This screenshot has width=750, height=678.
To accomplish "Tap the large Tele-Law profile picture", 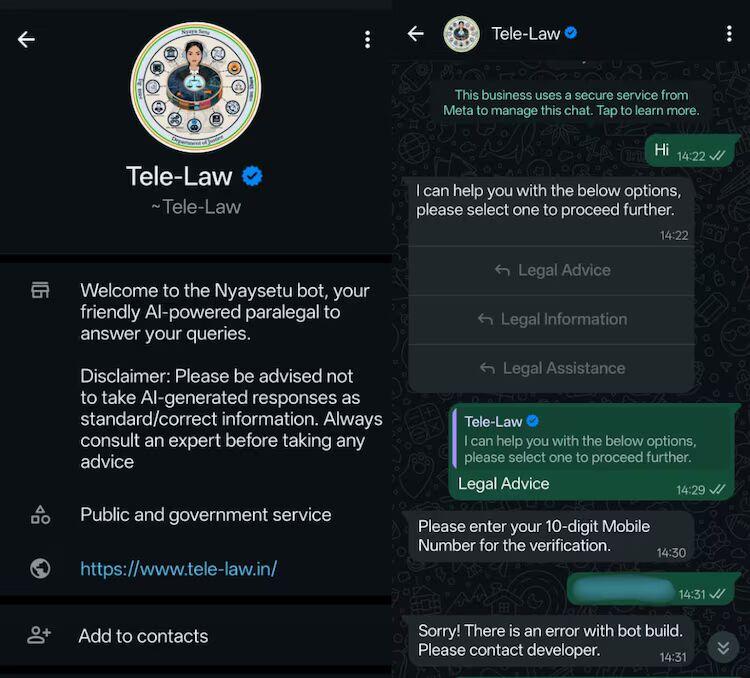I will pos(196,87).
